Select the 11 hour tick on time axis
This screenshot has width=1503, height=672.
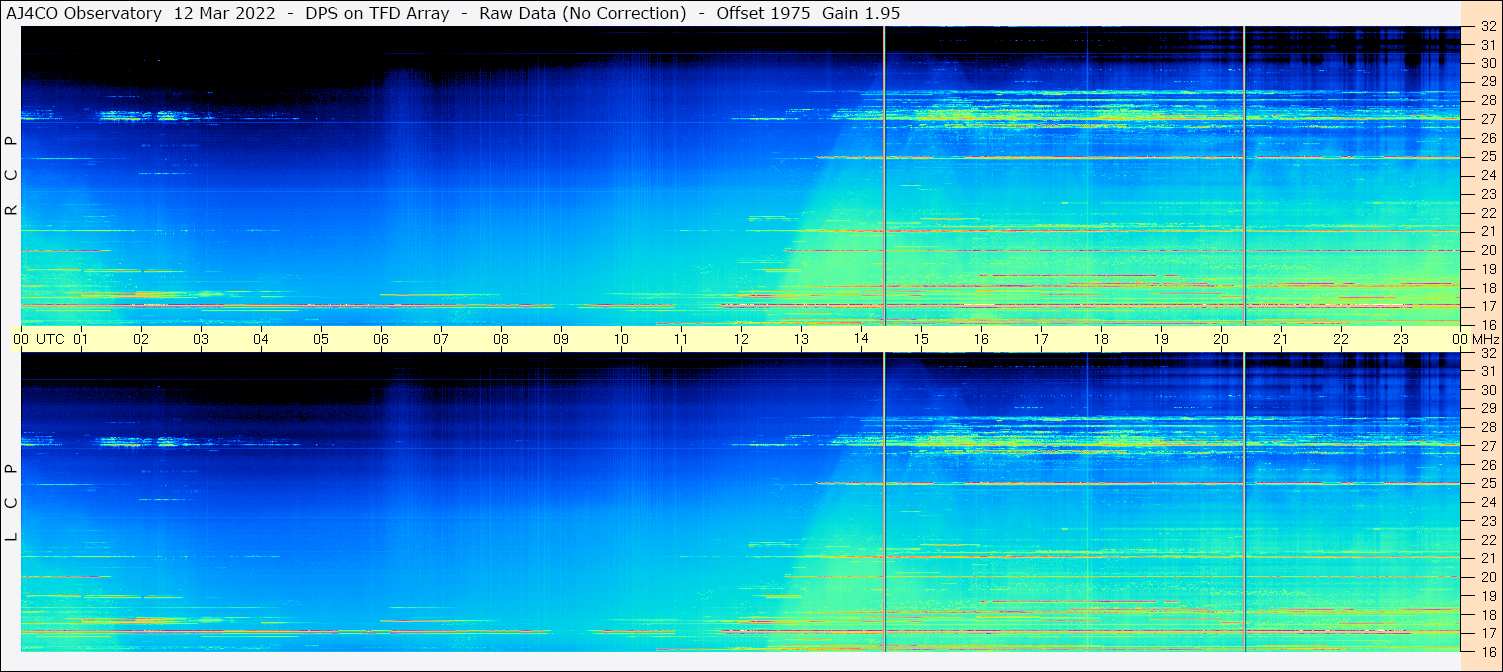pyautogui.click(x=681, y=339)
